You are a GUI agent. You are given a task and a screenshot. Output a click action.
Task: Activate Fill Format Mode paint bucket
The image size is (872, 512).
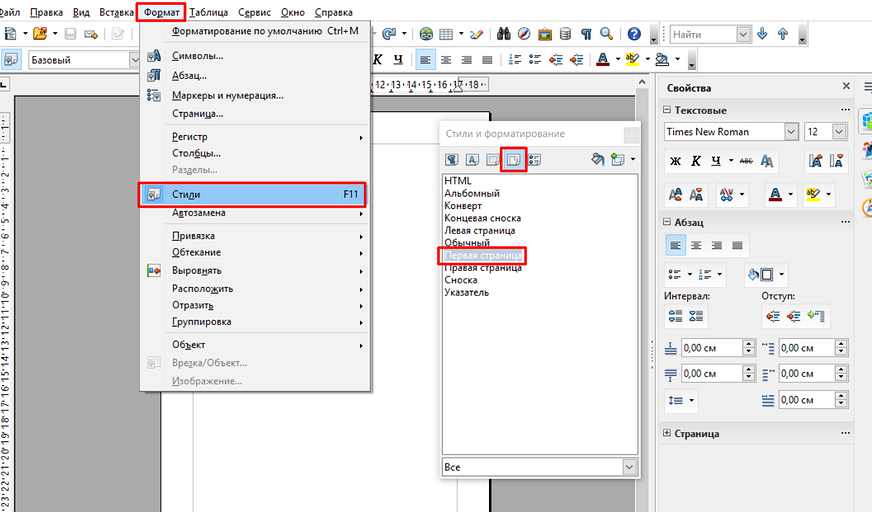598,159
